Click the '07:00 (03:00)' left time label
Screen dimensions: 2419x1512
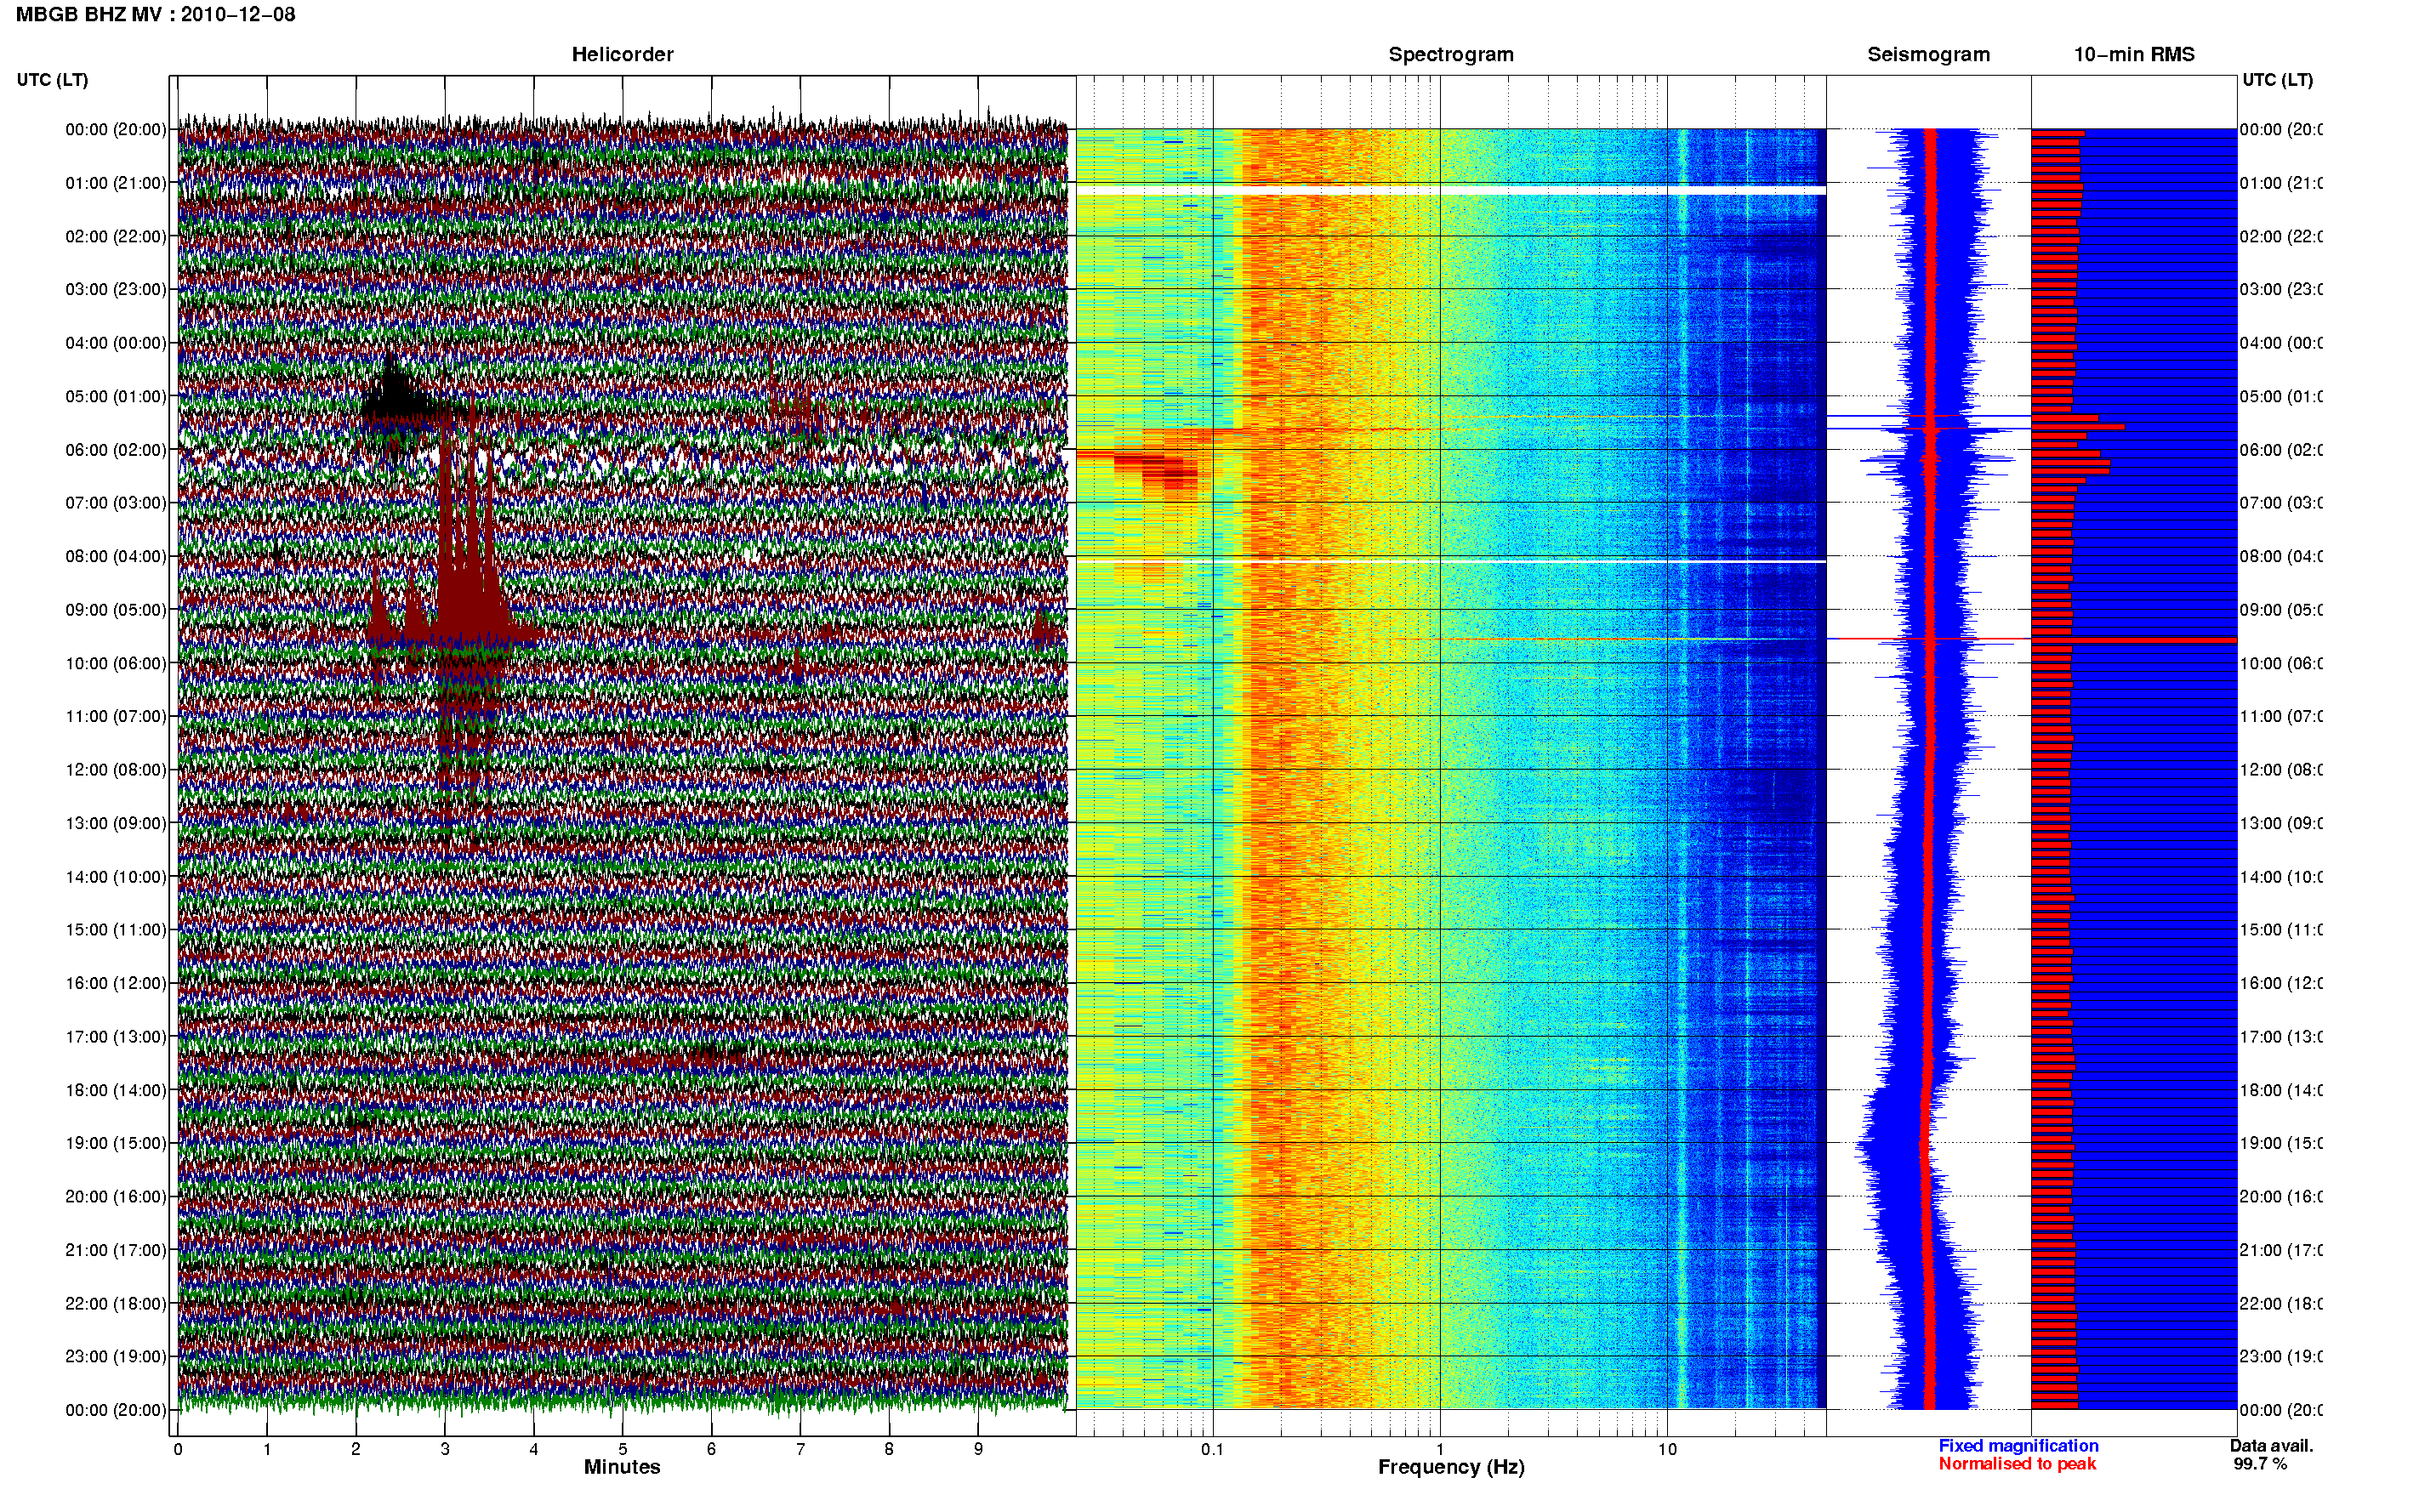point(116,502)
